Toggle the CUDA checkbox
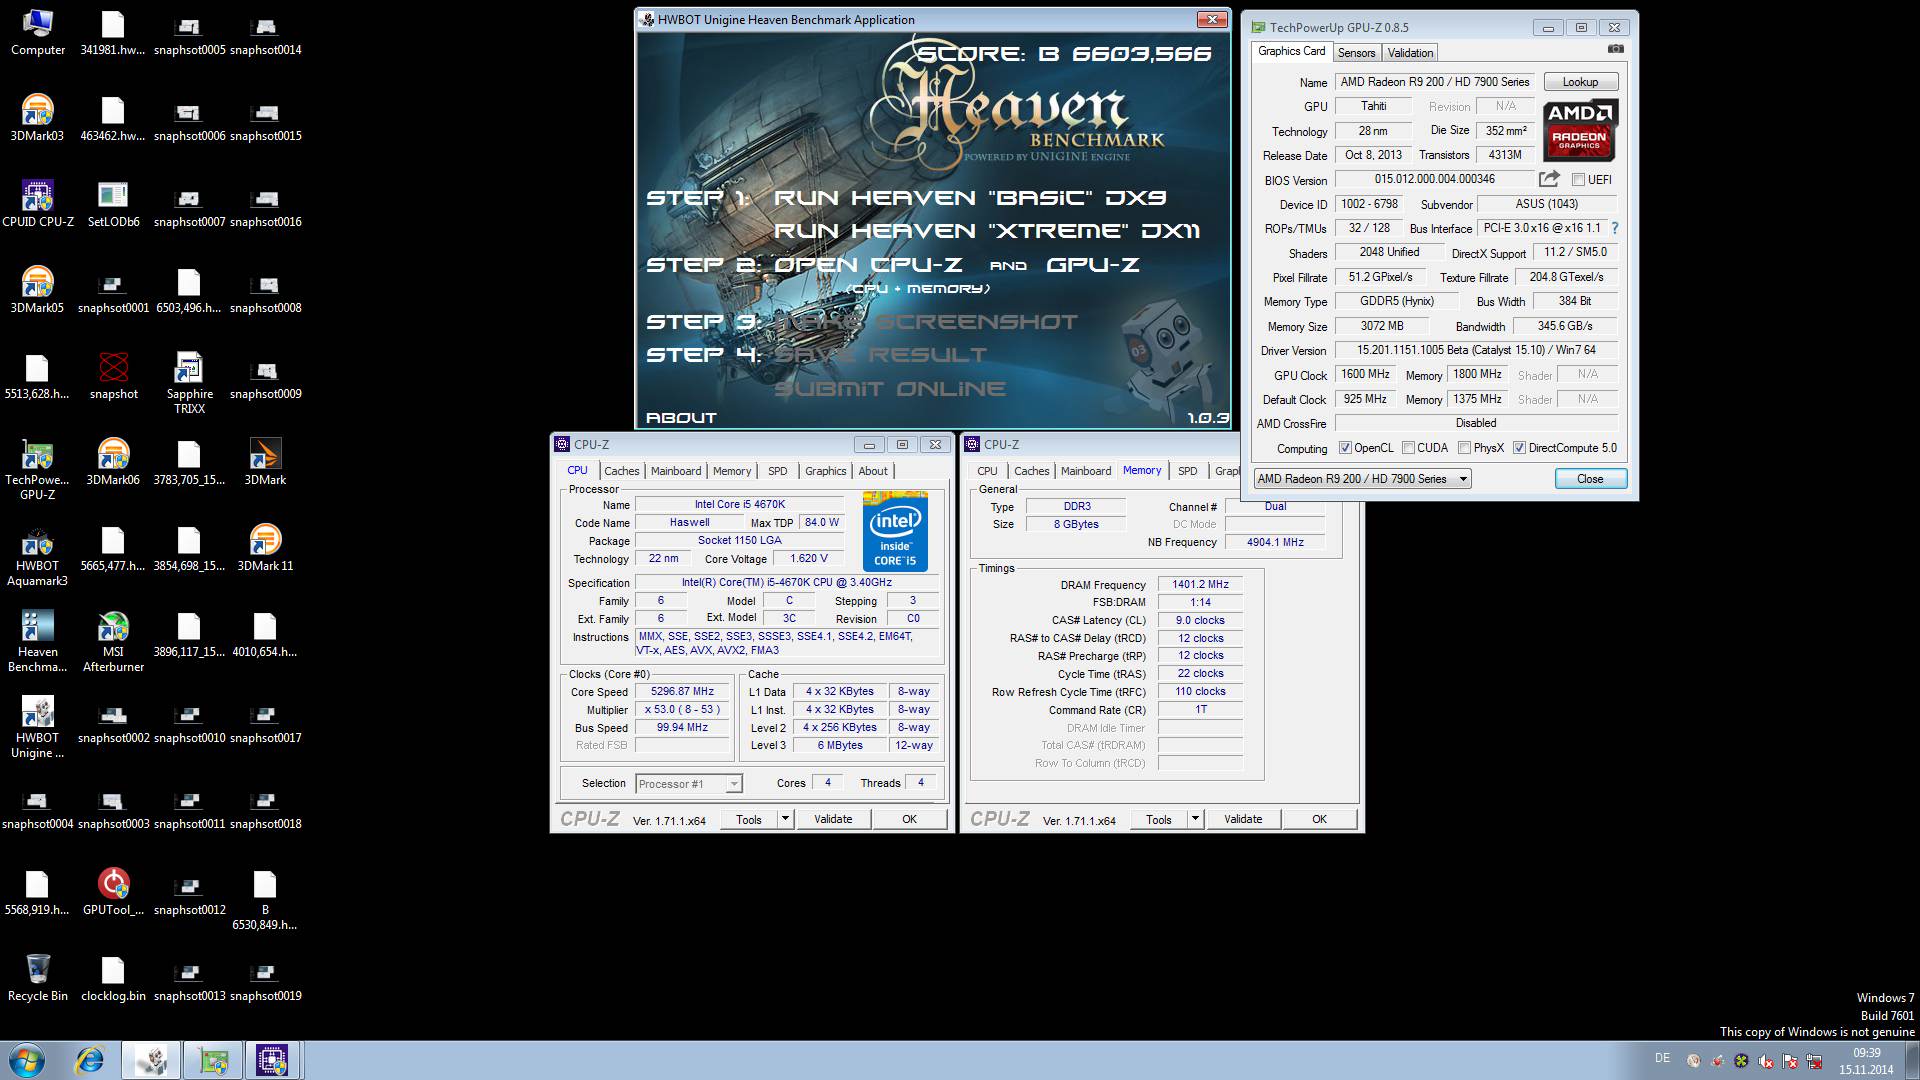Viewport: 1920px width, 1080px height. [x=1408, y=448]
